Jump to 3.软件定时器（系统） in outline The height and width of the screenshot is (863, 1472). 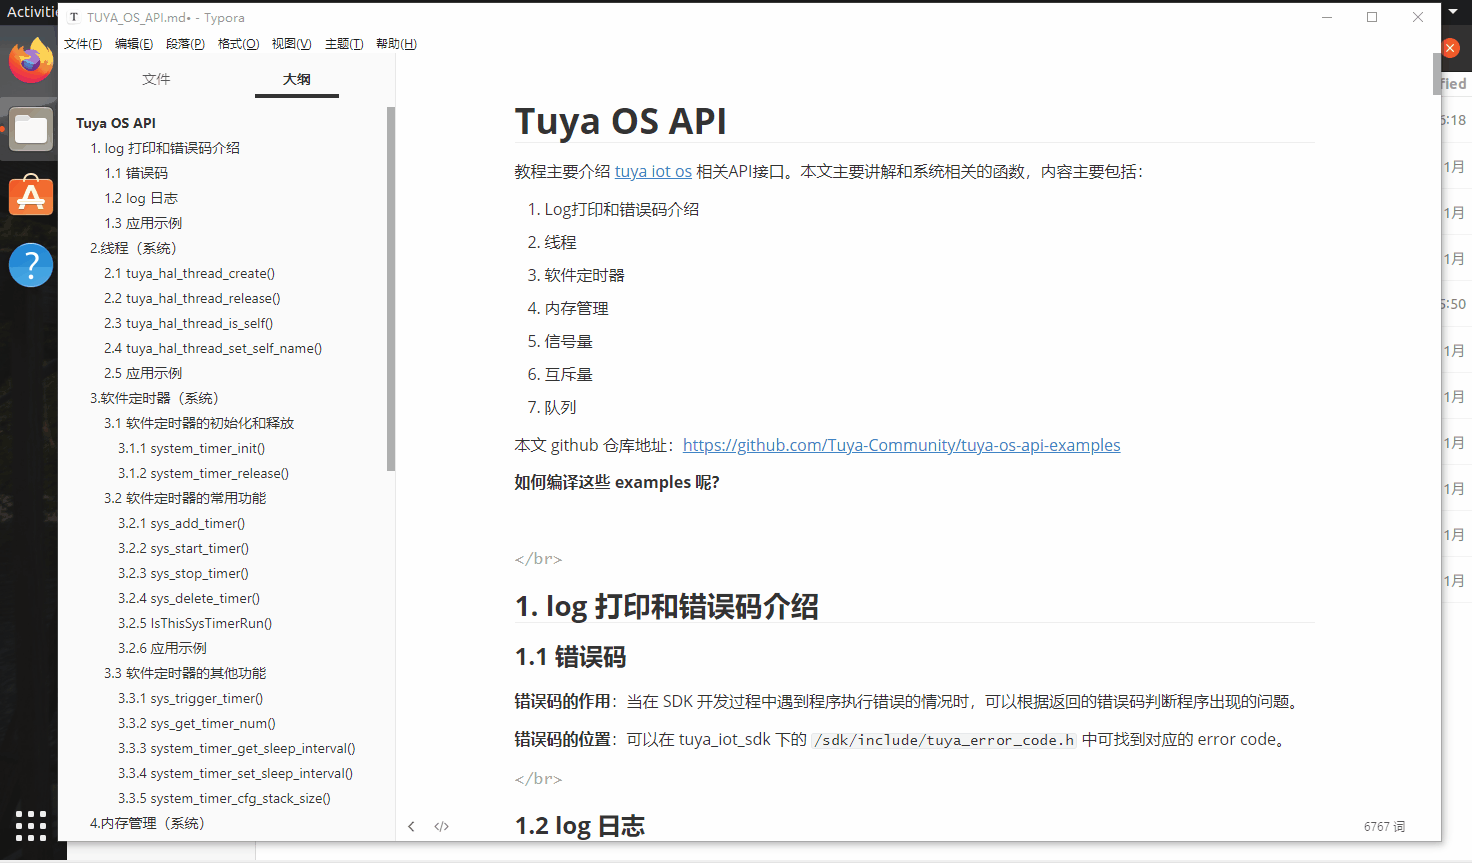click(154, 398)
